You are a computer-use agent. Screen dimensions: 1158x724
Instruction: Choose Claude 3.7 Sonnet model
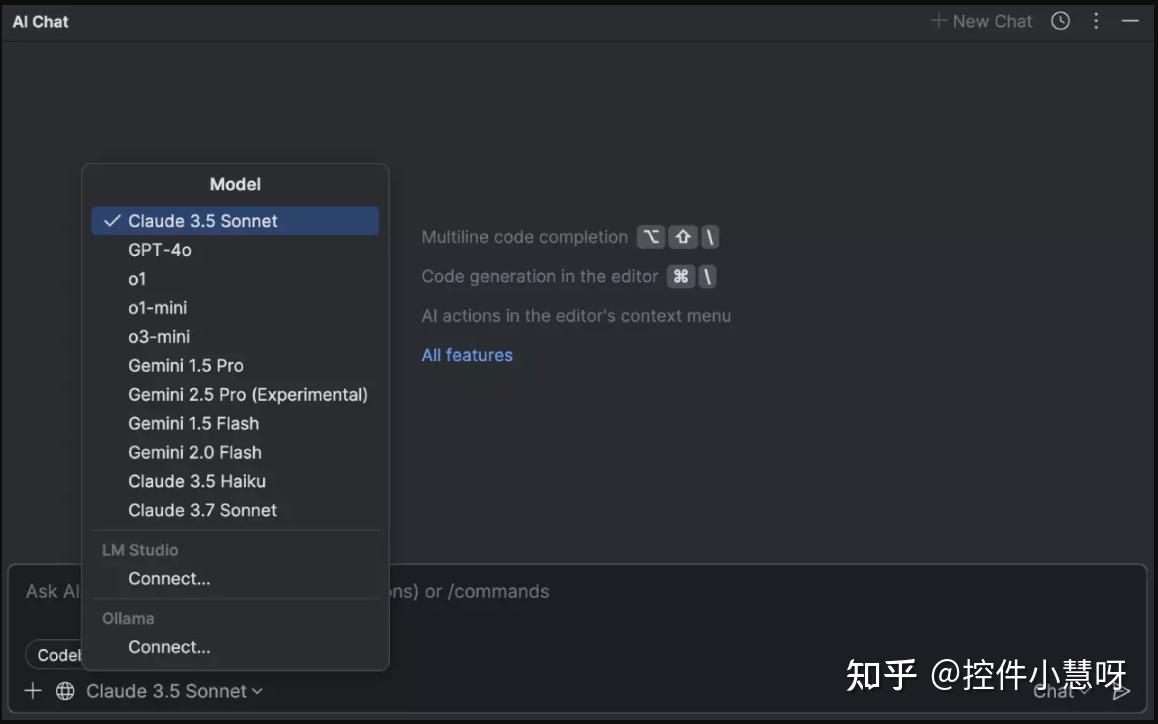[x=202, y=510]
